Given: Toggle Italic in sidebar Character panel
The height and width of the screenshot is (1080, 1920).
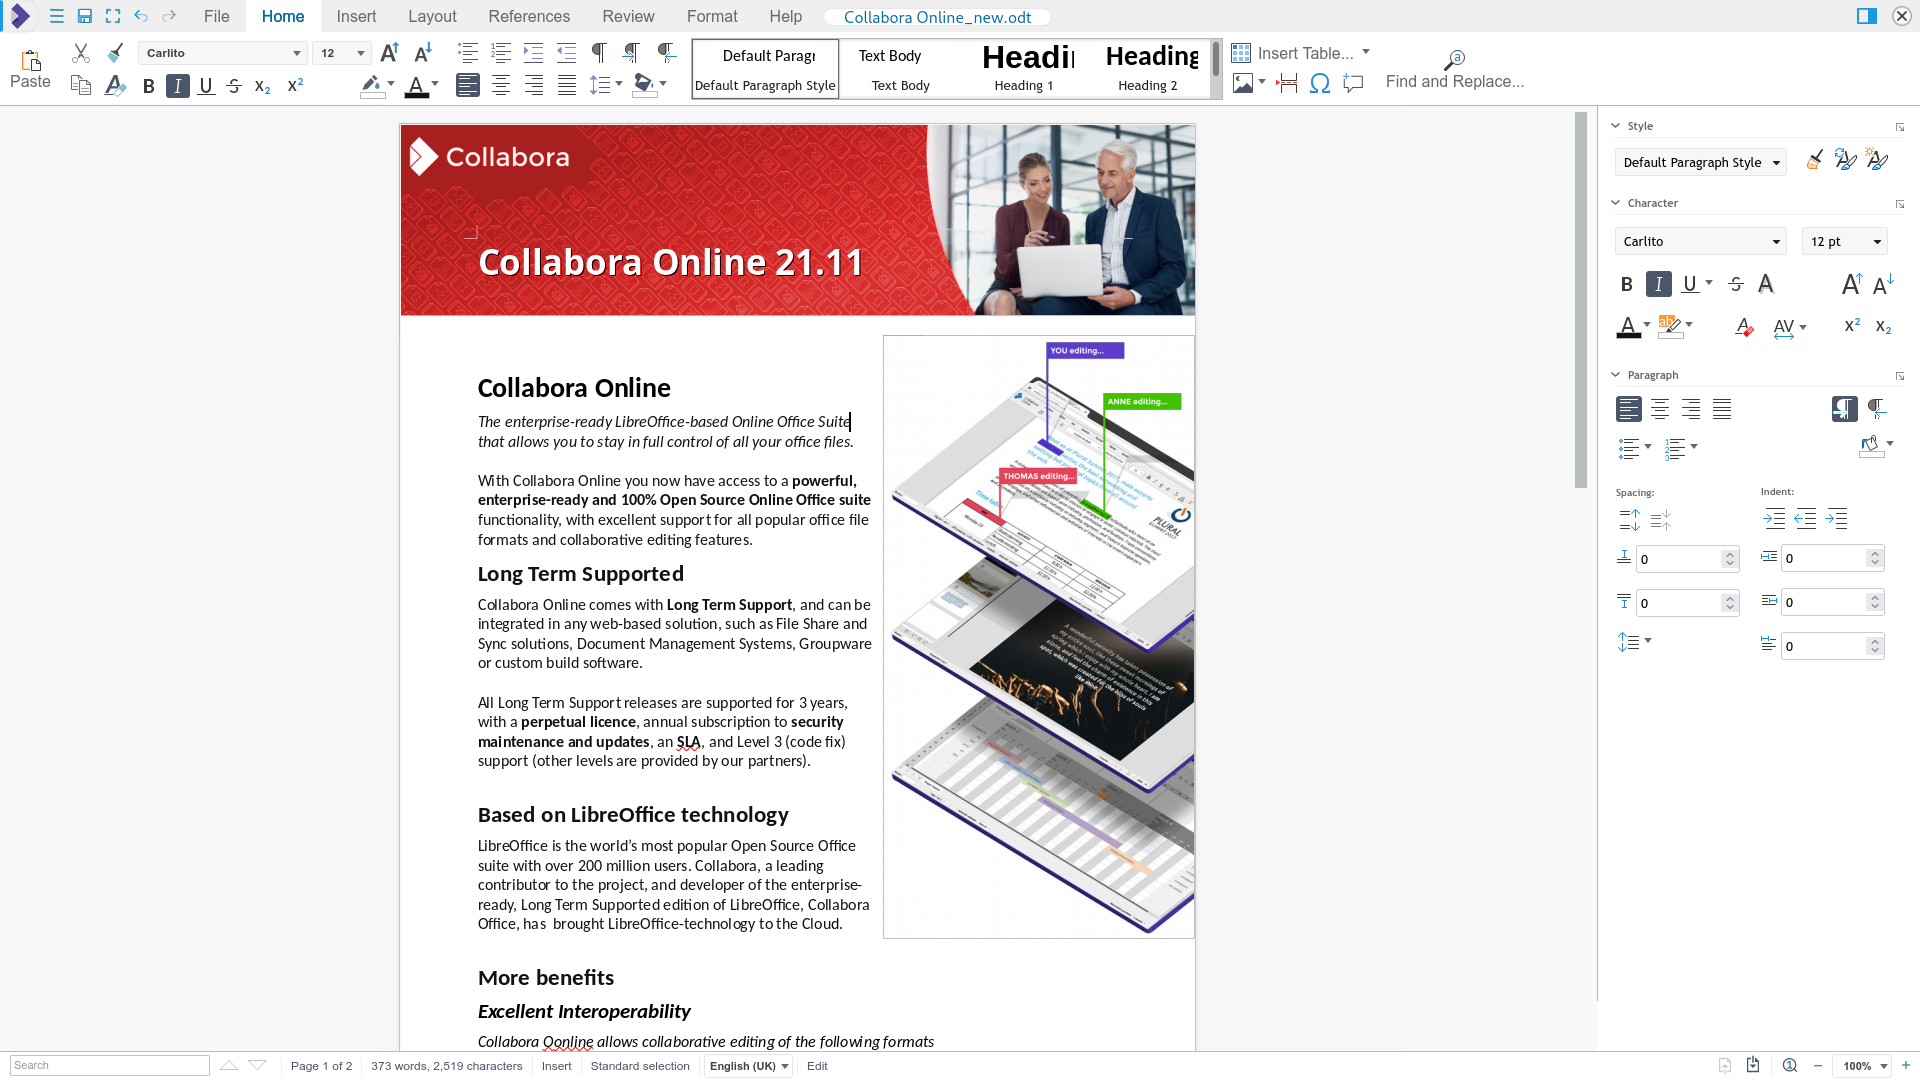Looking at the screenshot, I should [1659, 284].
